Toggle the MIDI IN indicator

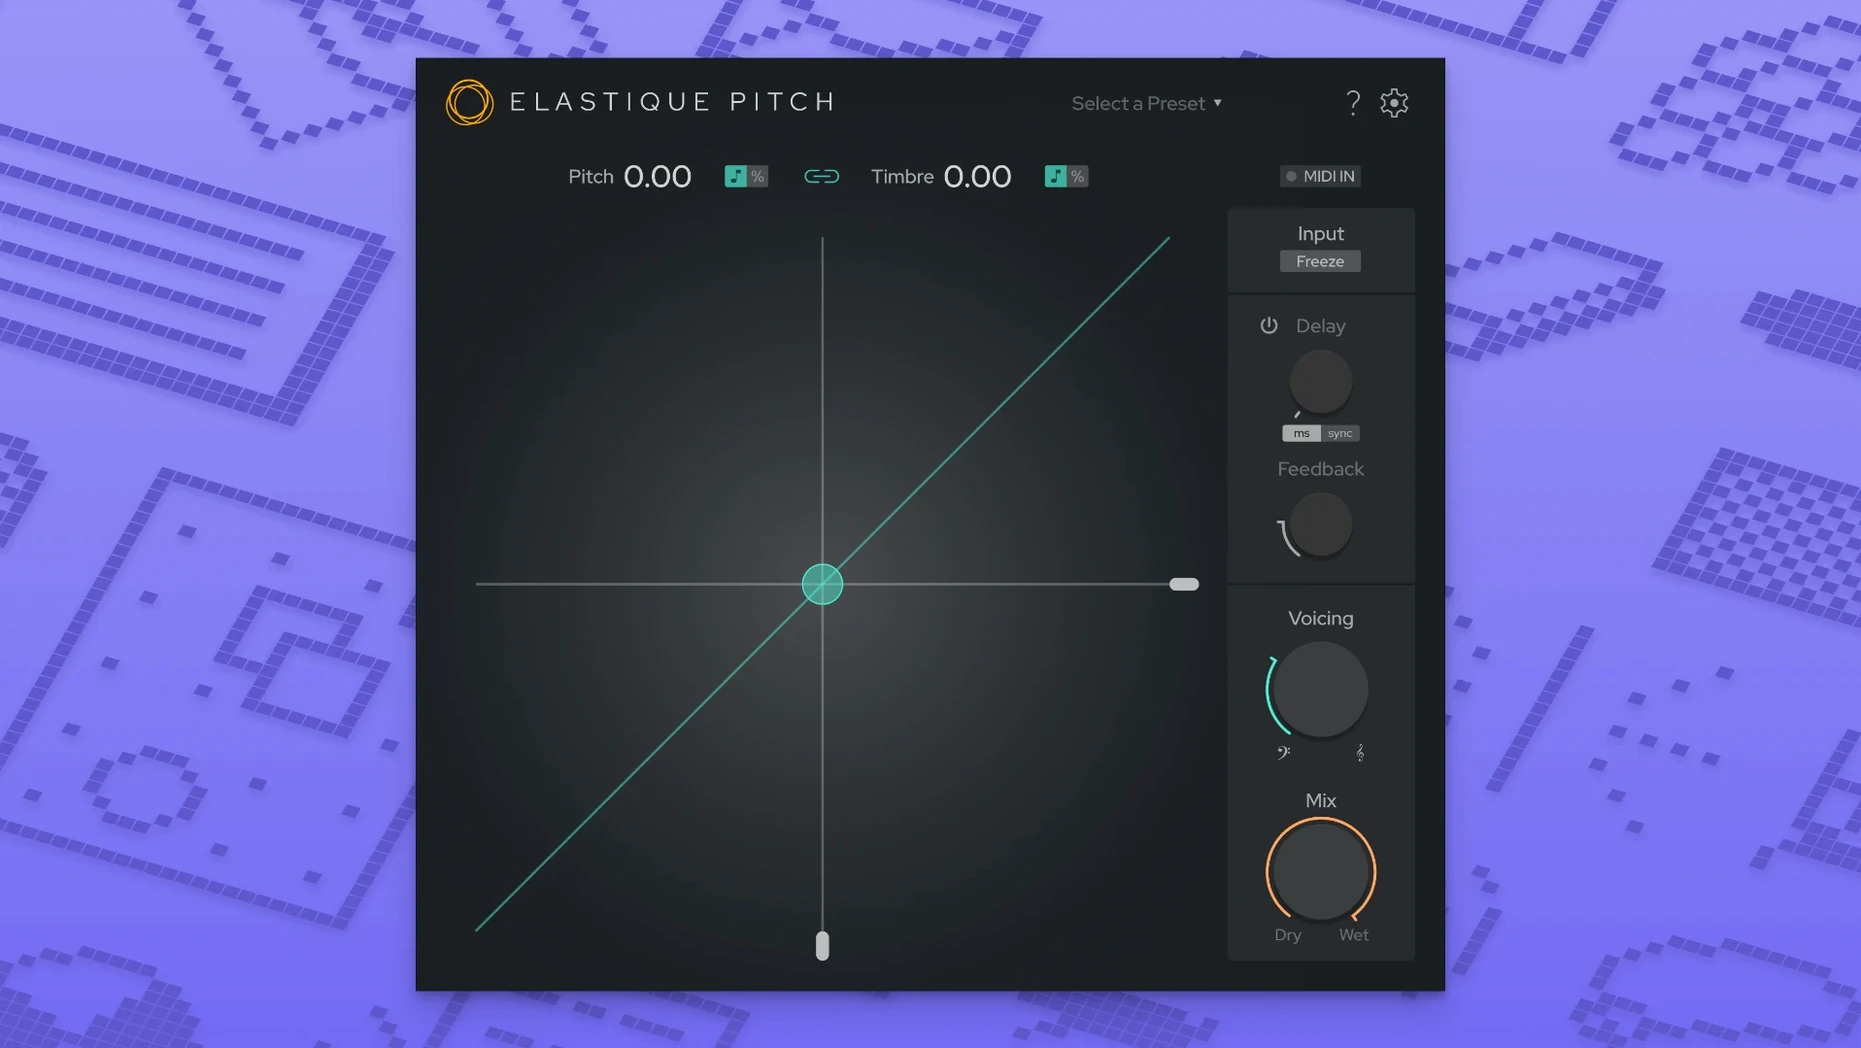pyautogui.click(x=1320, y=176)
